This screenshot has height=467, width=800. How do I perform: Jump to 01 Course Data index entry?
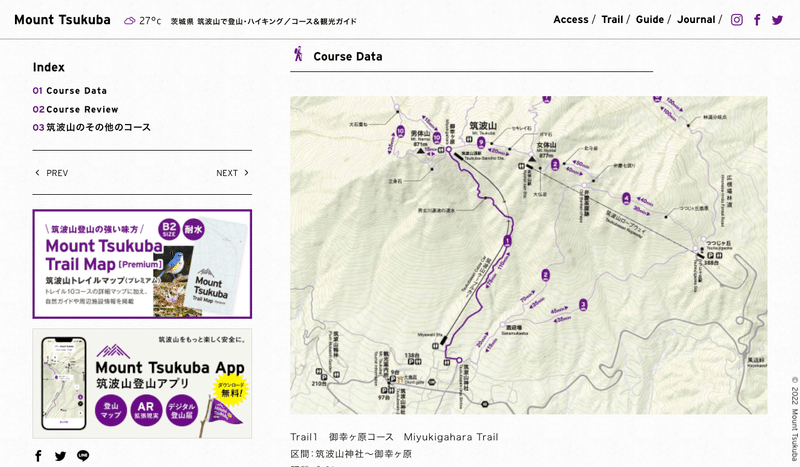pos(70,91)
